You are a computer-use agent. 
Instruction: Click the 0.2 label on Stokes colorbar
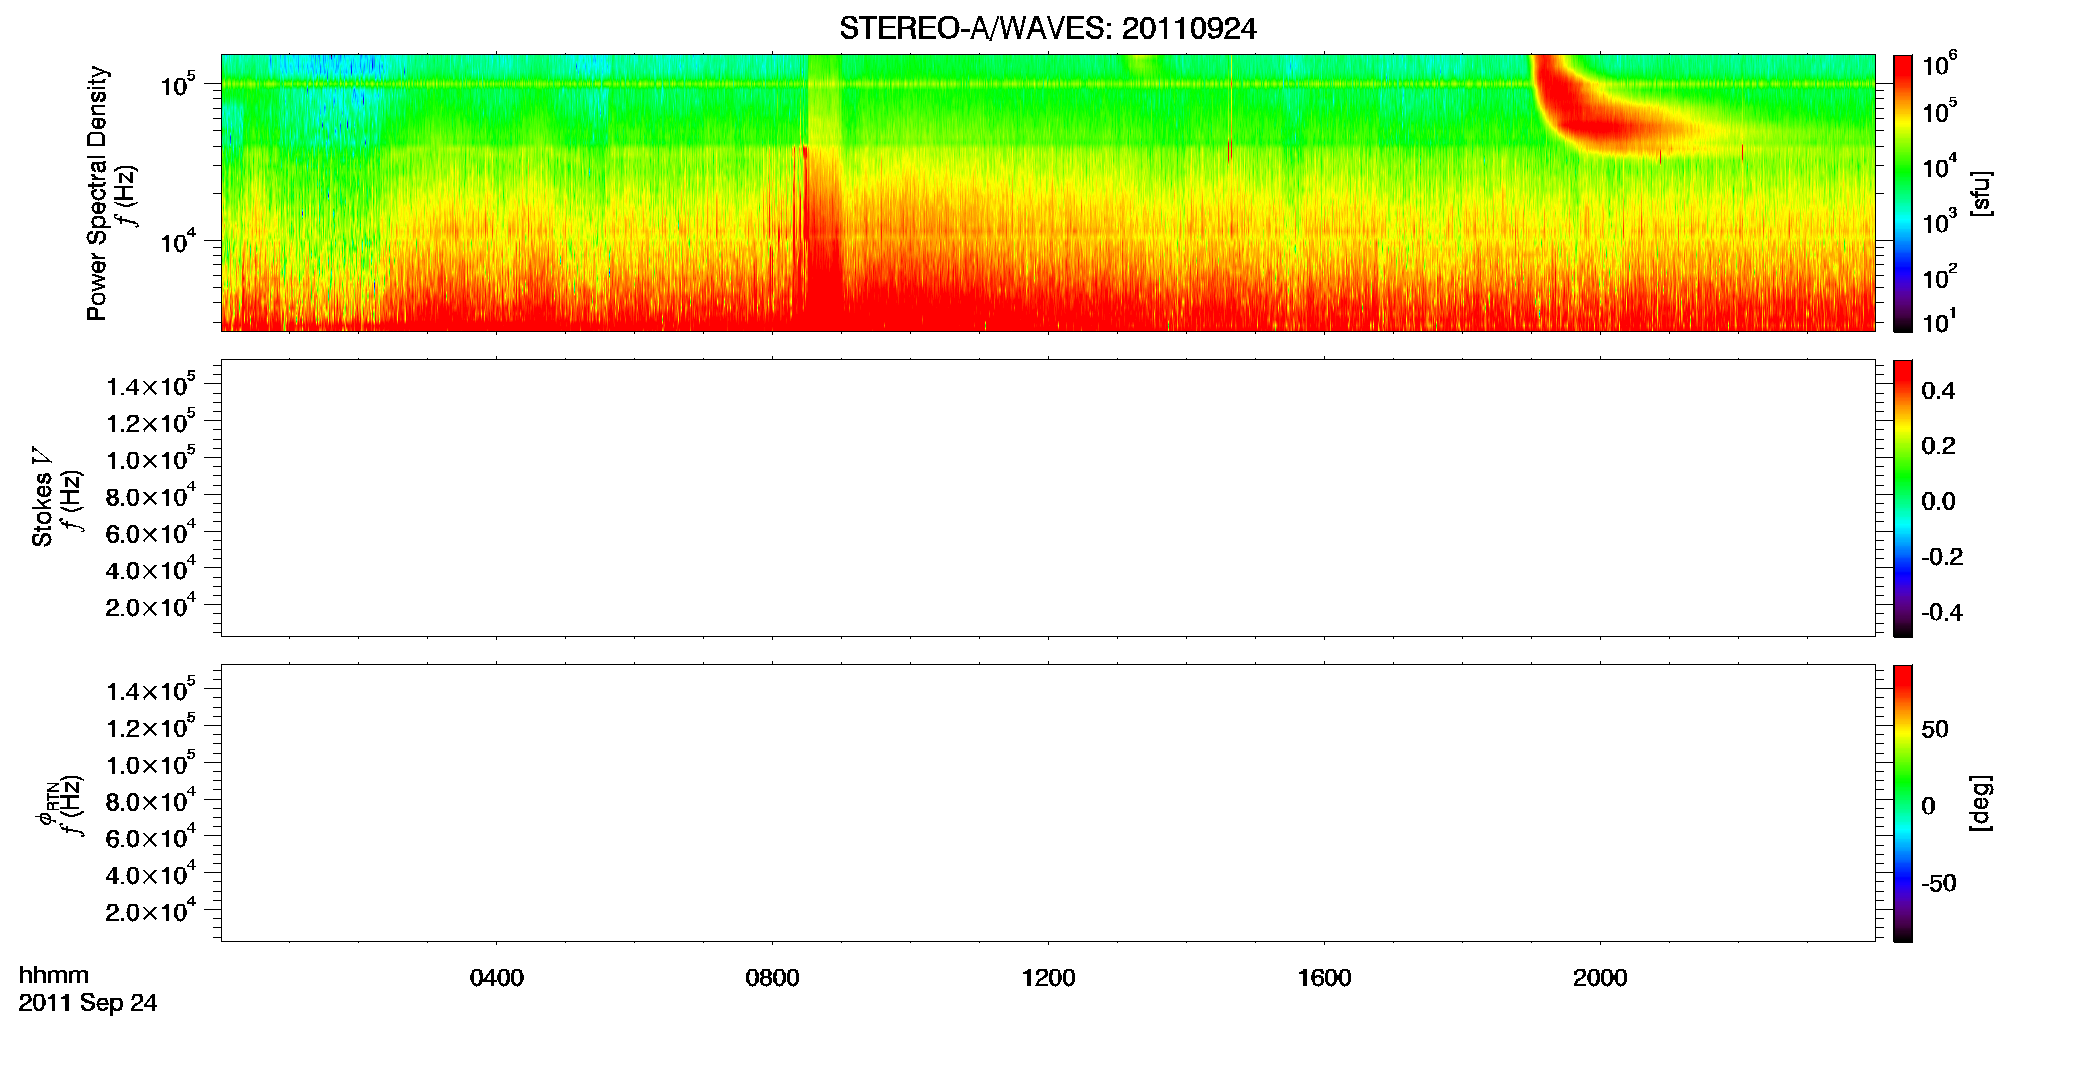(x=1937, y=446)
